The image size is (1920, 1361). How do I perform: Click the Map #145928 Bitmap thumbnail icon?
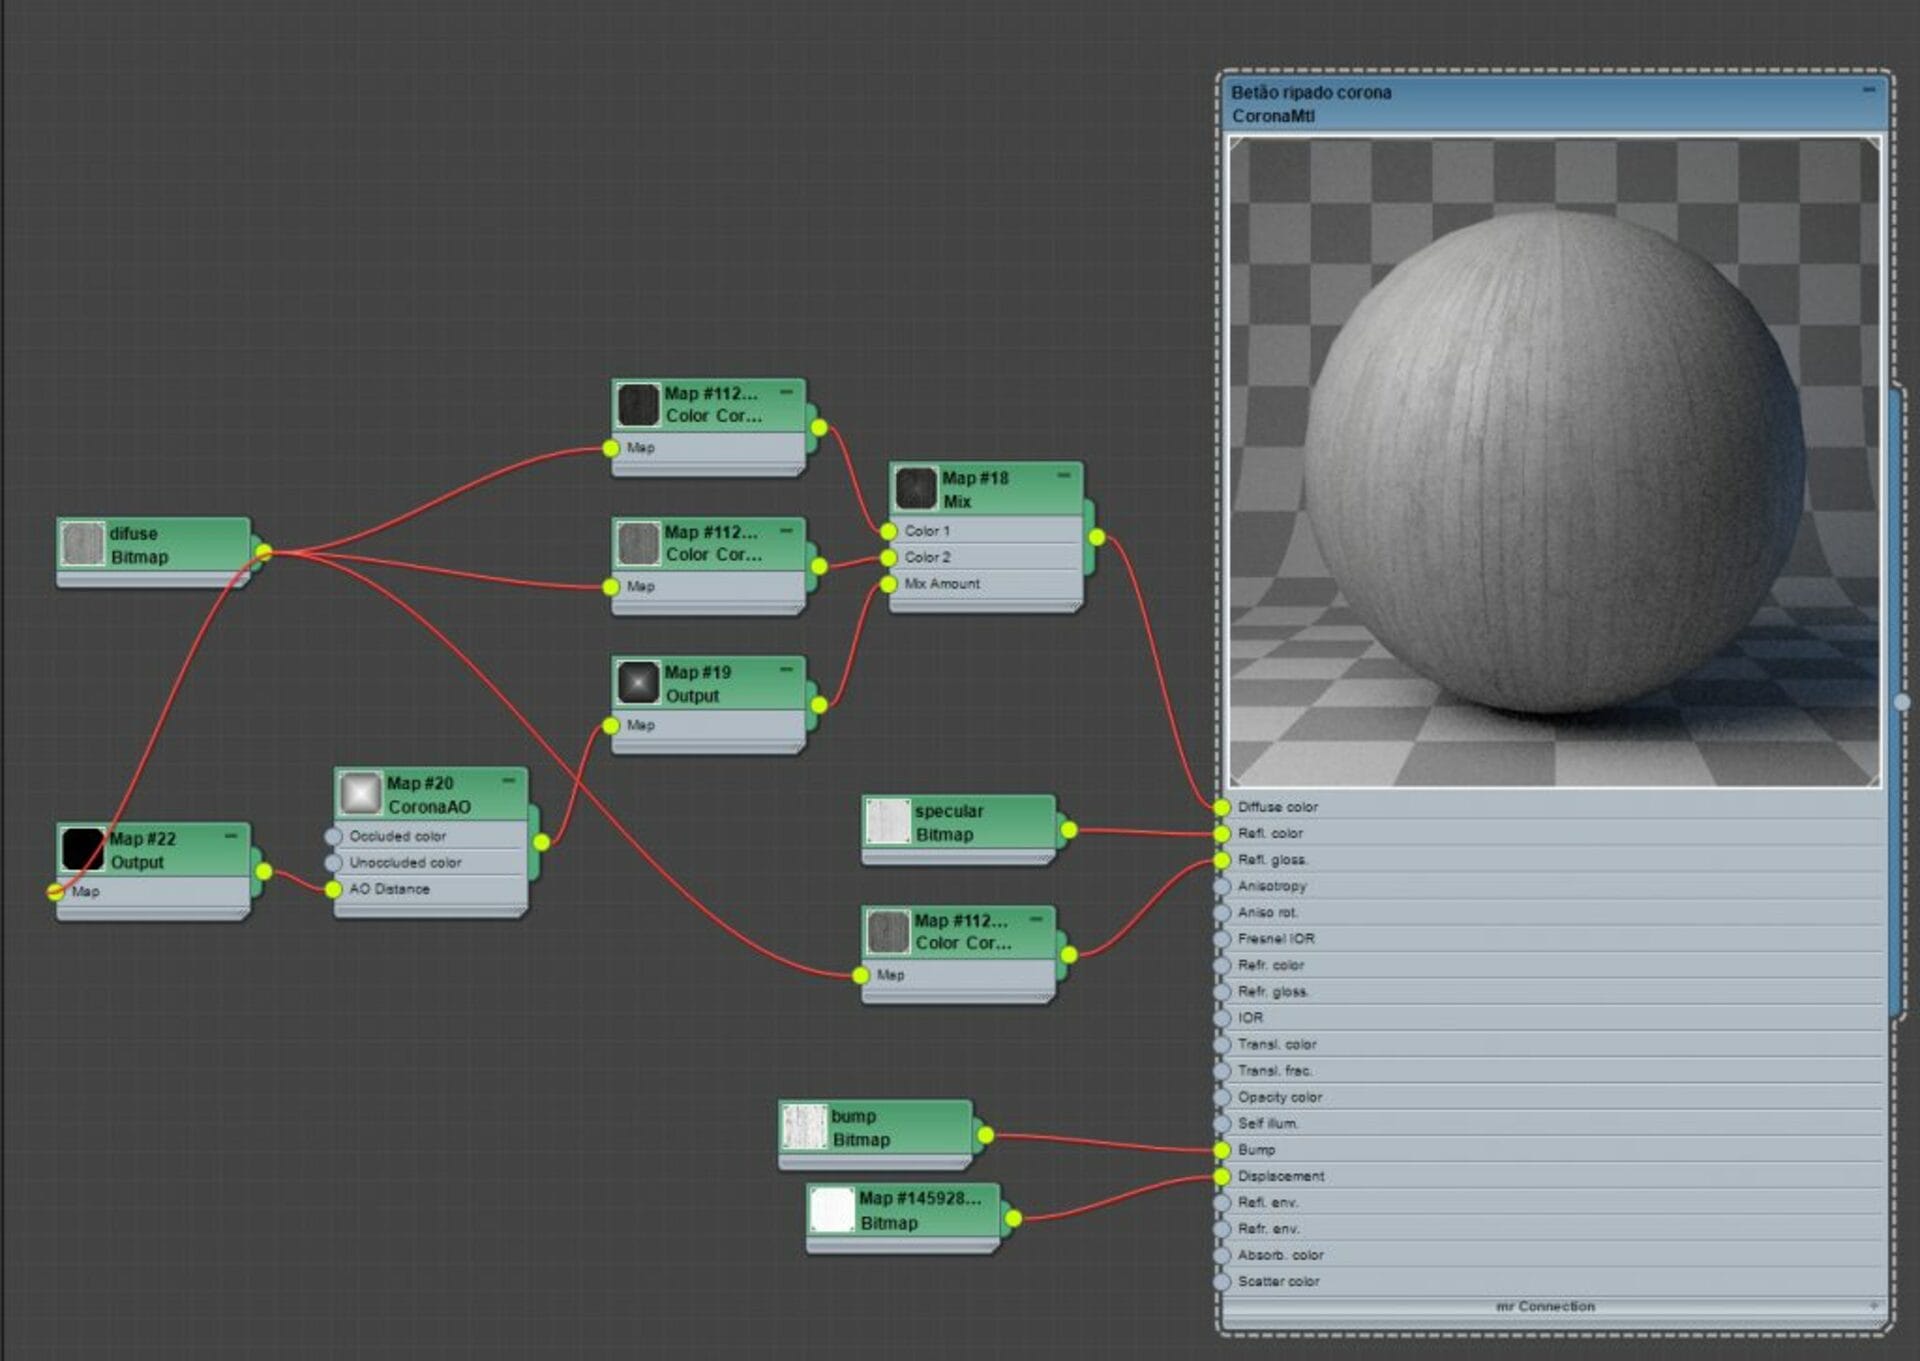[x=832, y=1210]
